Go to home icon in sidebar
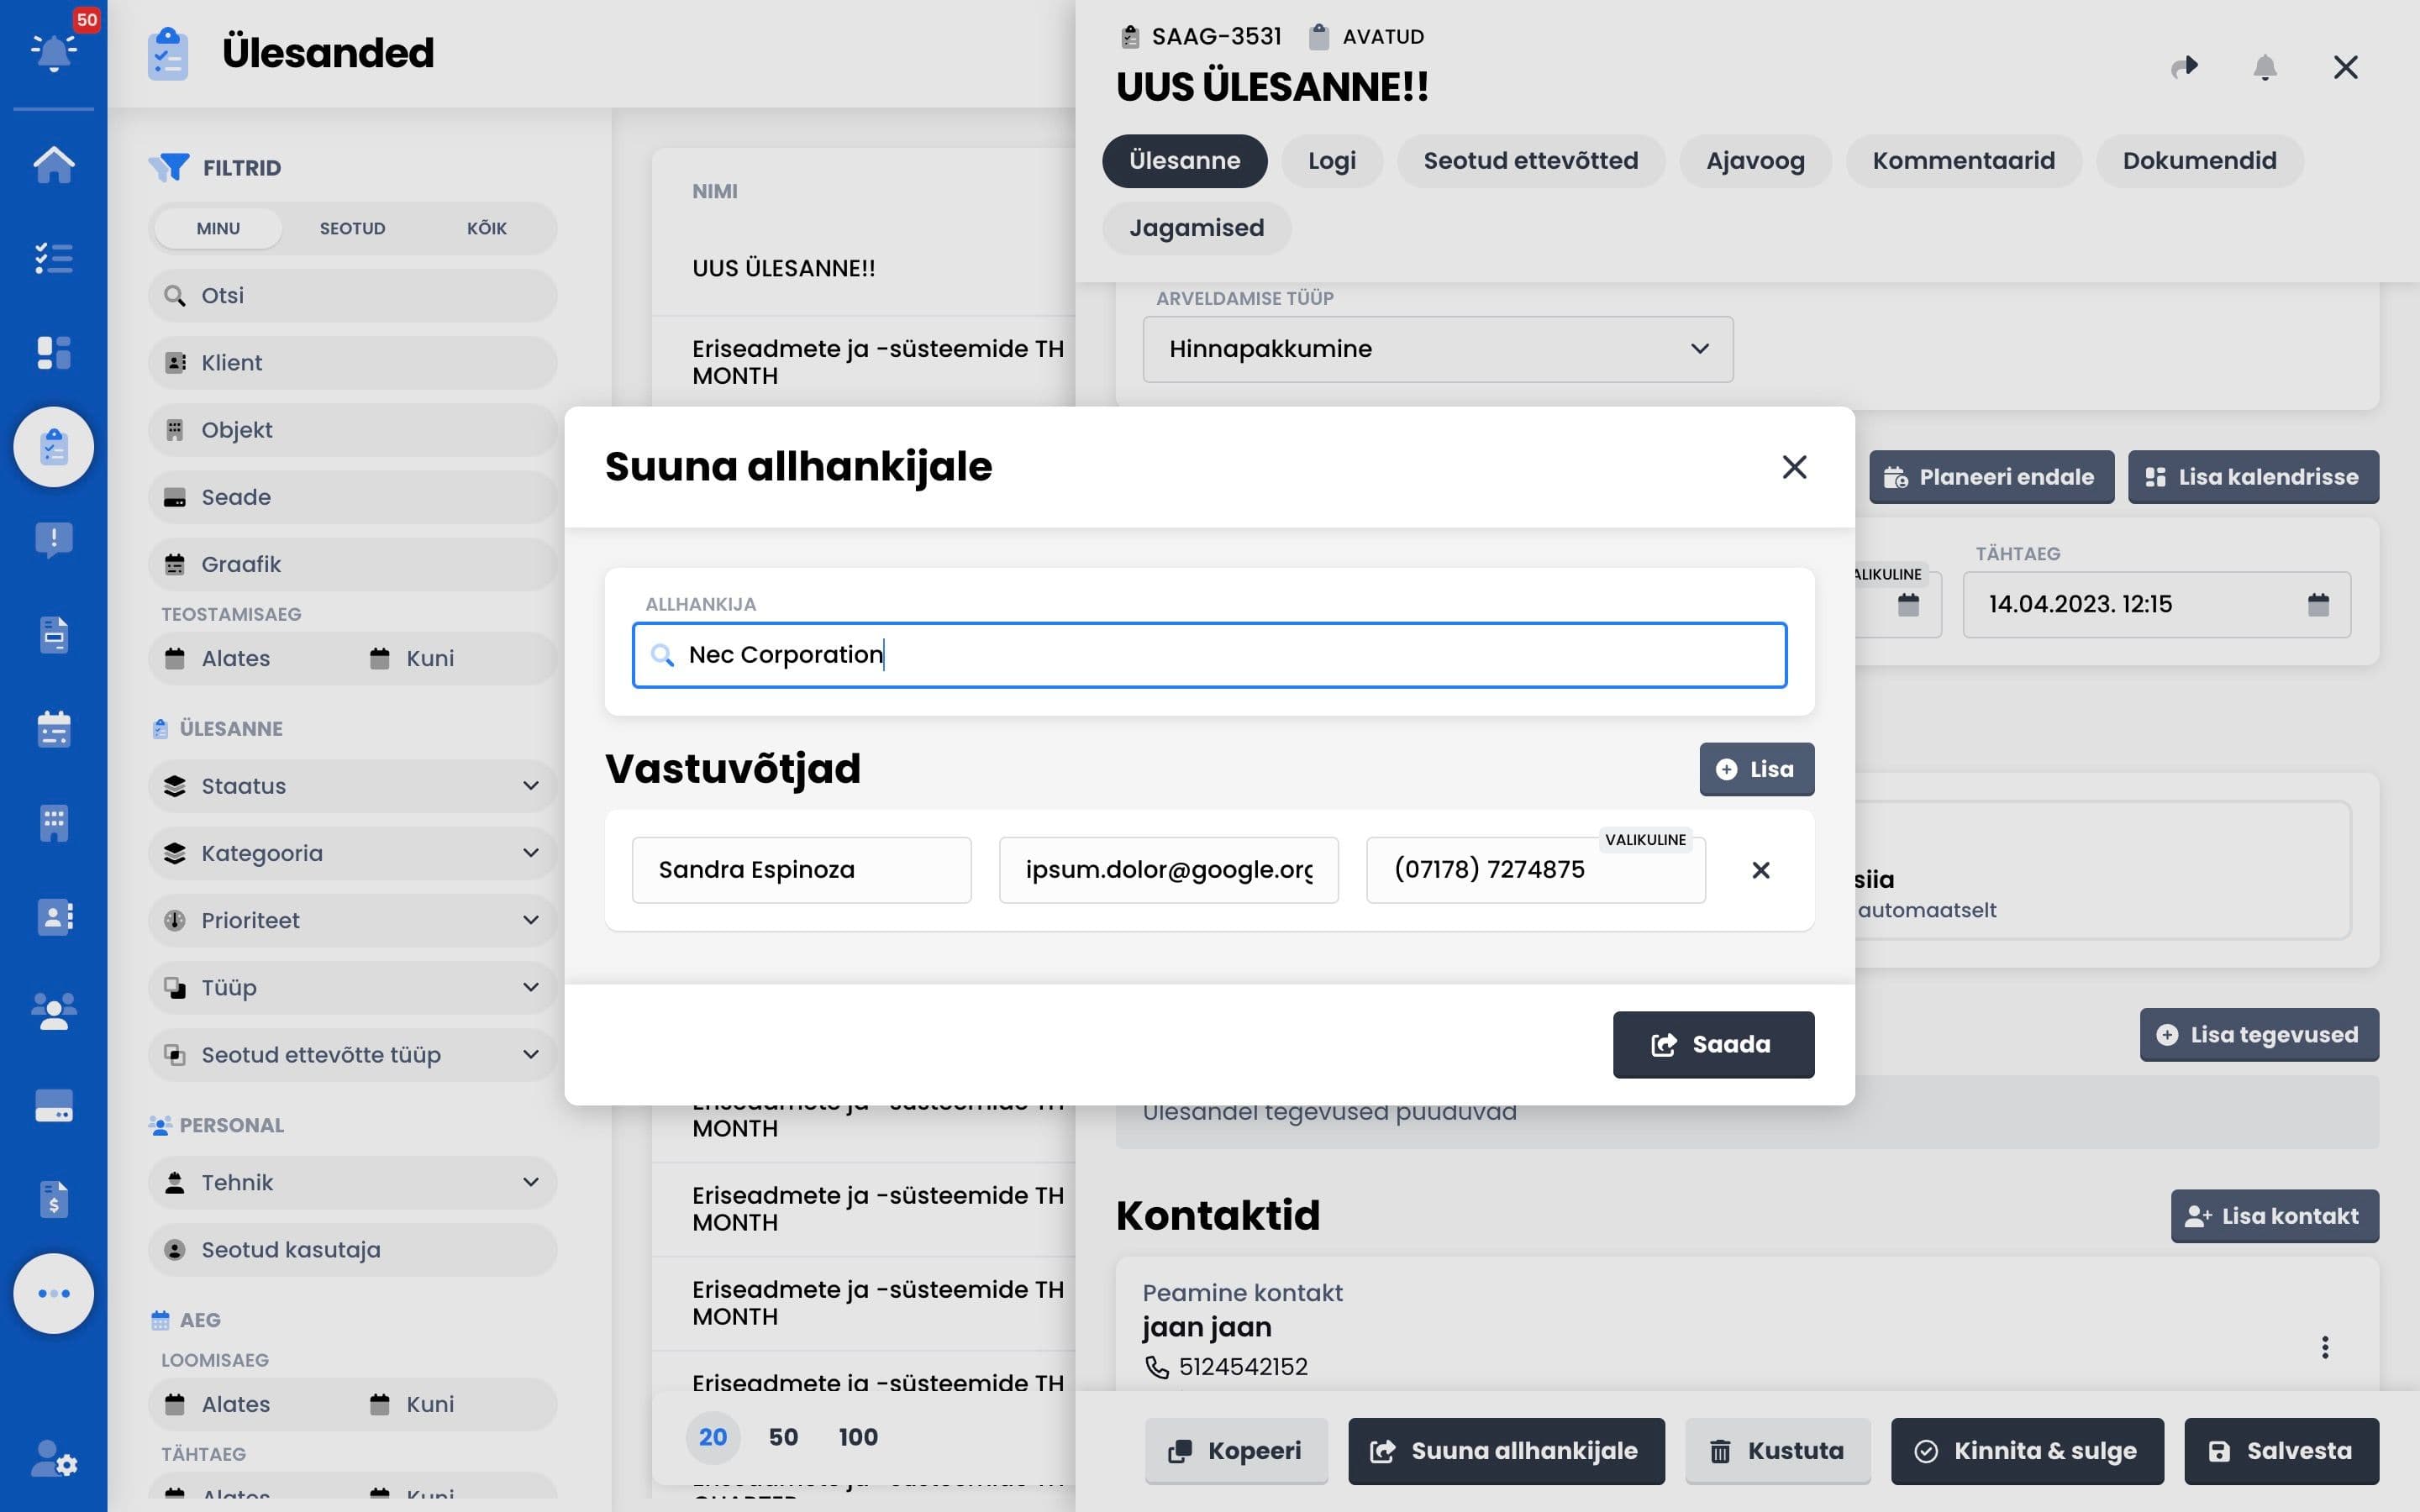The image size is (2420, 1512). coord(54,165)
